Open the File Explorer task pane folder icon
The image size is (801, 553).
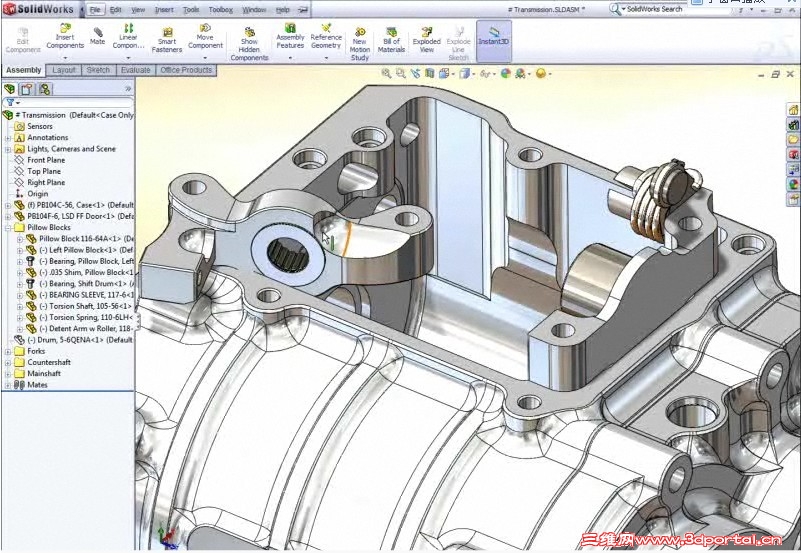[x=793, y=139]
